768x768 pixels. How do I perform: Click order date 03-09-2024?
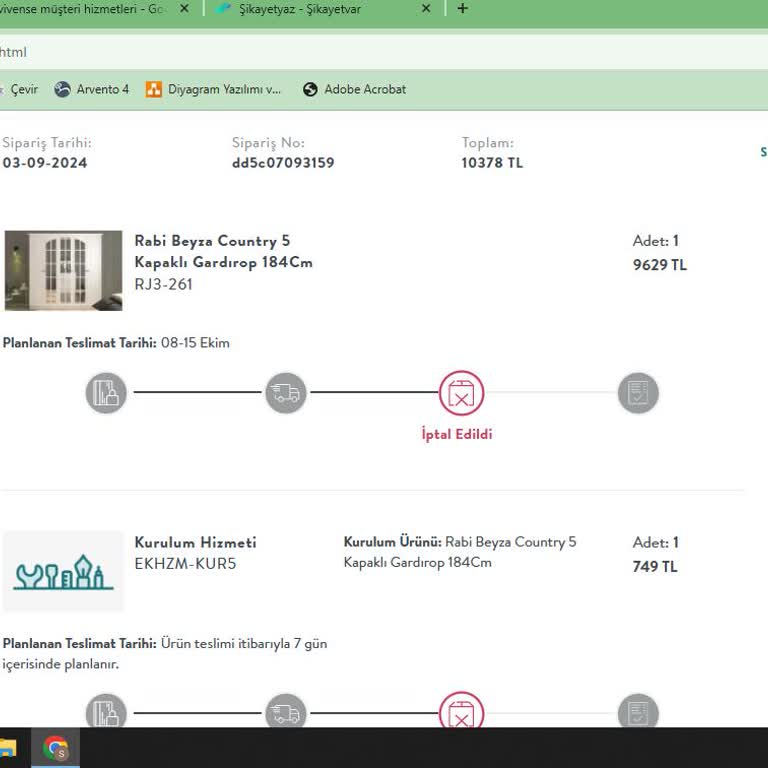click(45, 163)
